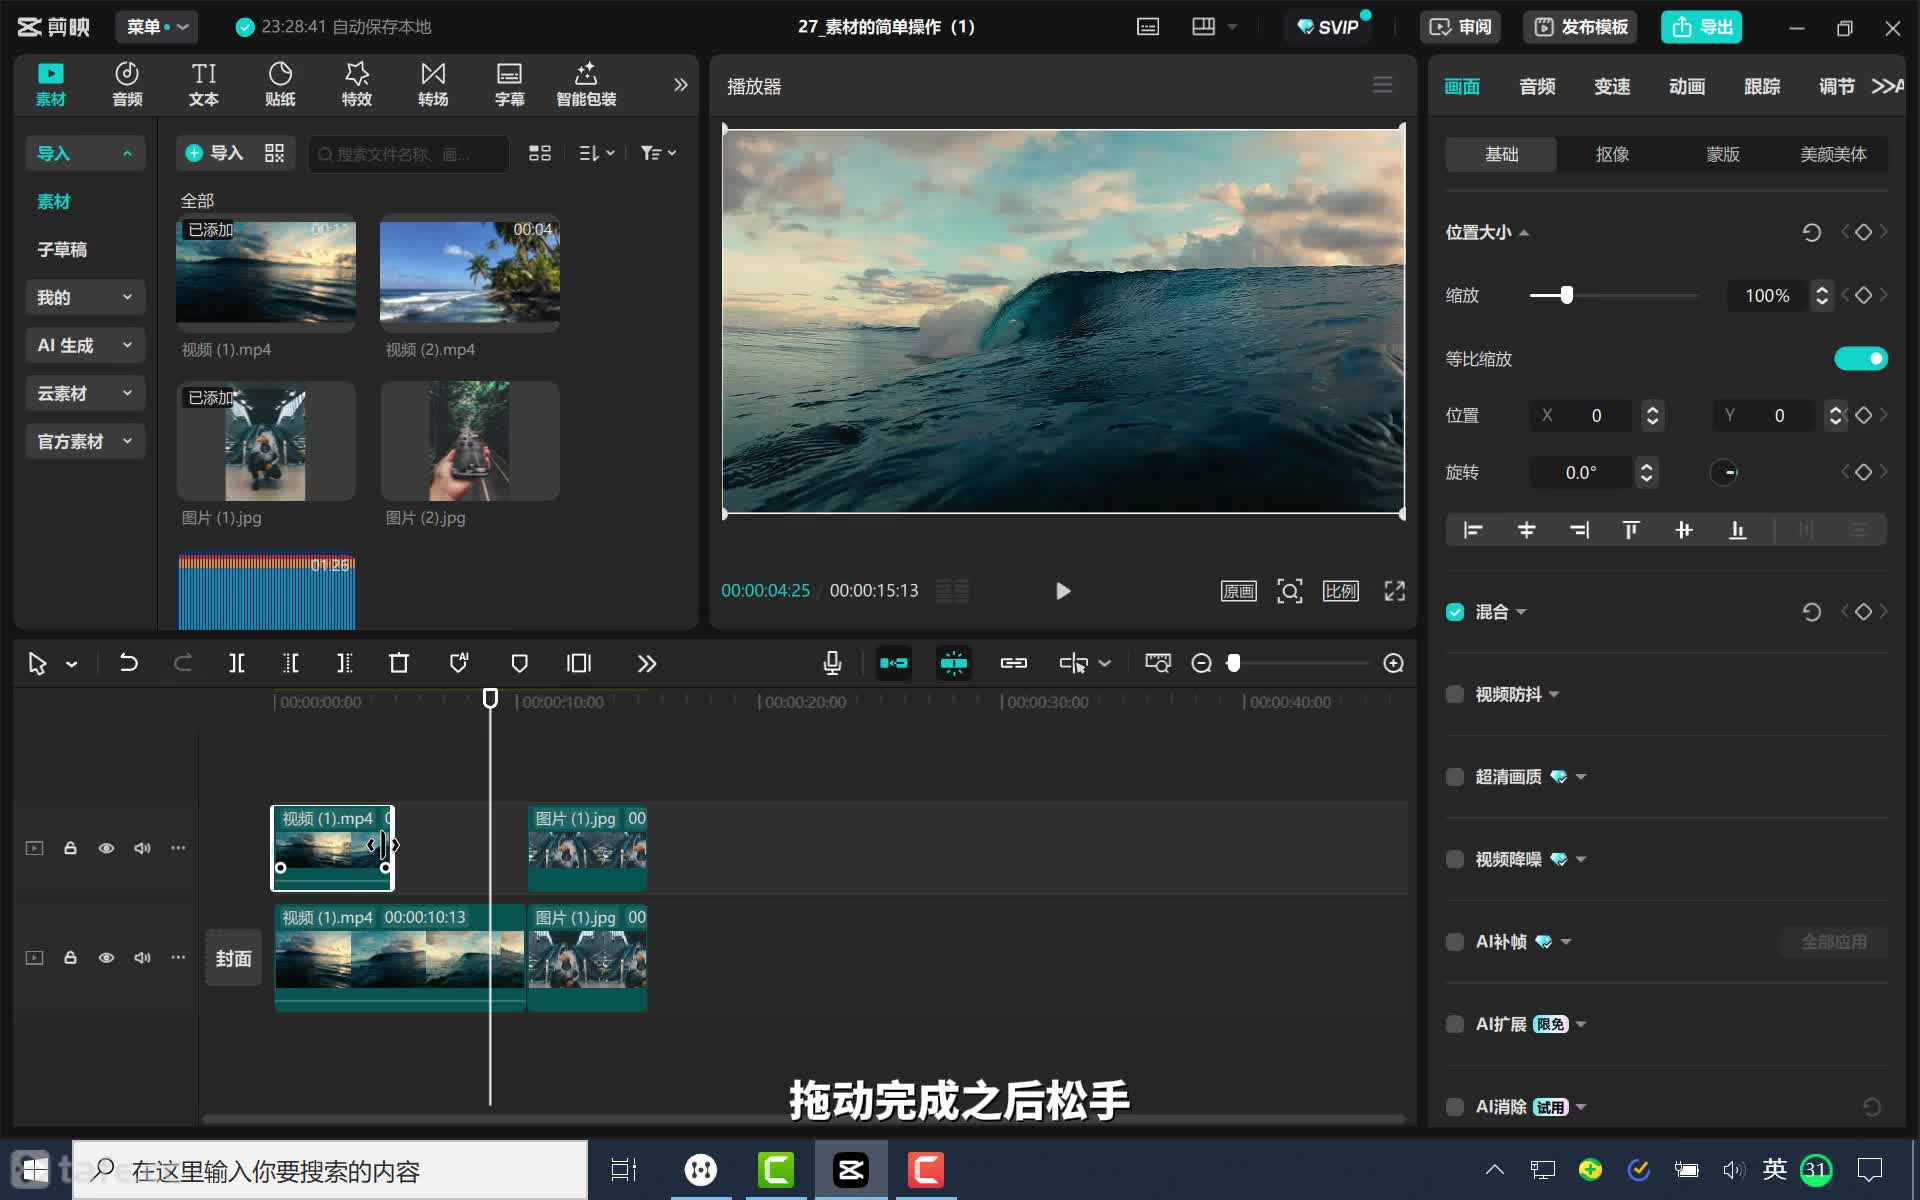Click the marker shield icon in timeline toolbar
This screenshot has height=1200, width=1920.
pos(519,663)
